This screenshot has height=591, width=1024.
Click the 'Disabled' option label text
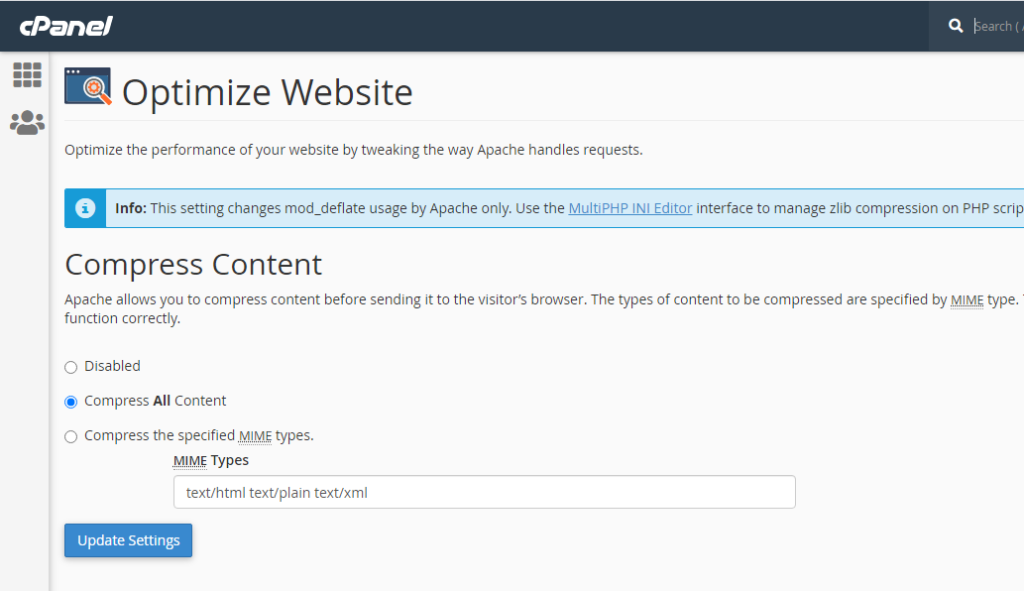click(112, 366)
